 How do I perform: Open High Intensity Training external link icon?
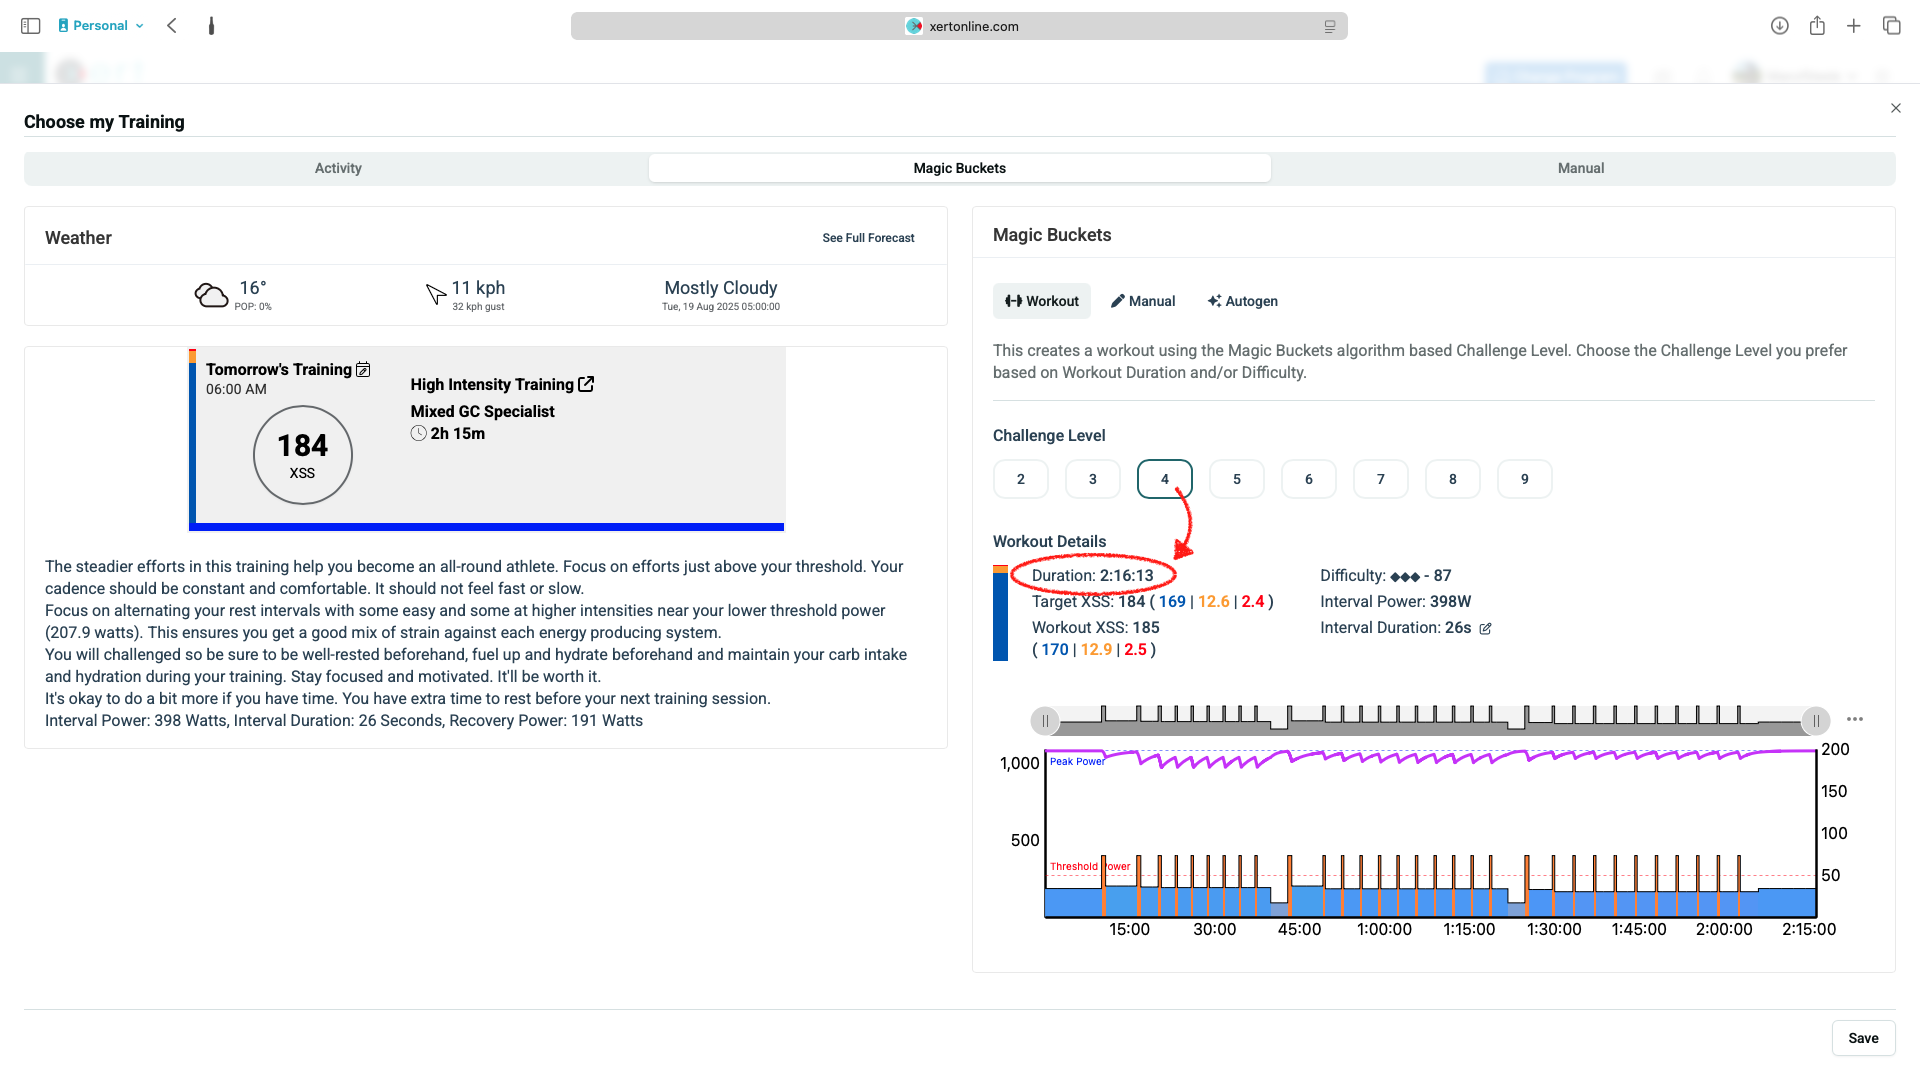(x=586, y=384)
